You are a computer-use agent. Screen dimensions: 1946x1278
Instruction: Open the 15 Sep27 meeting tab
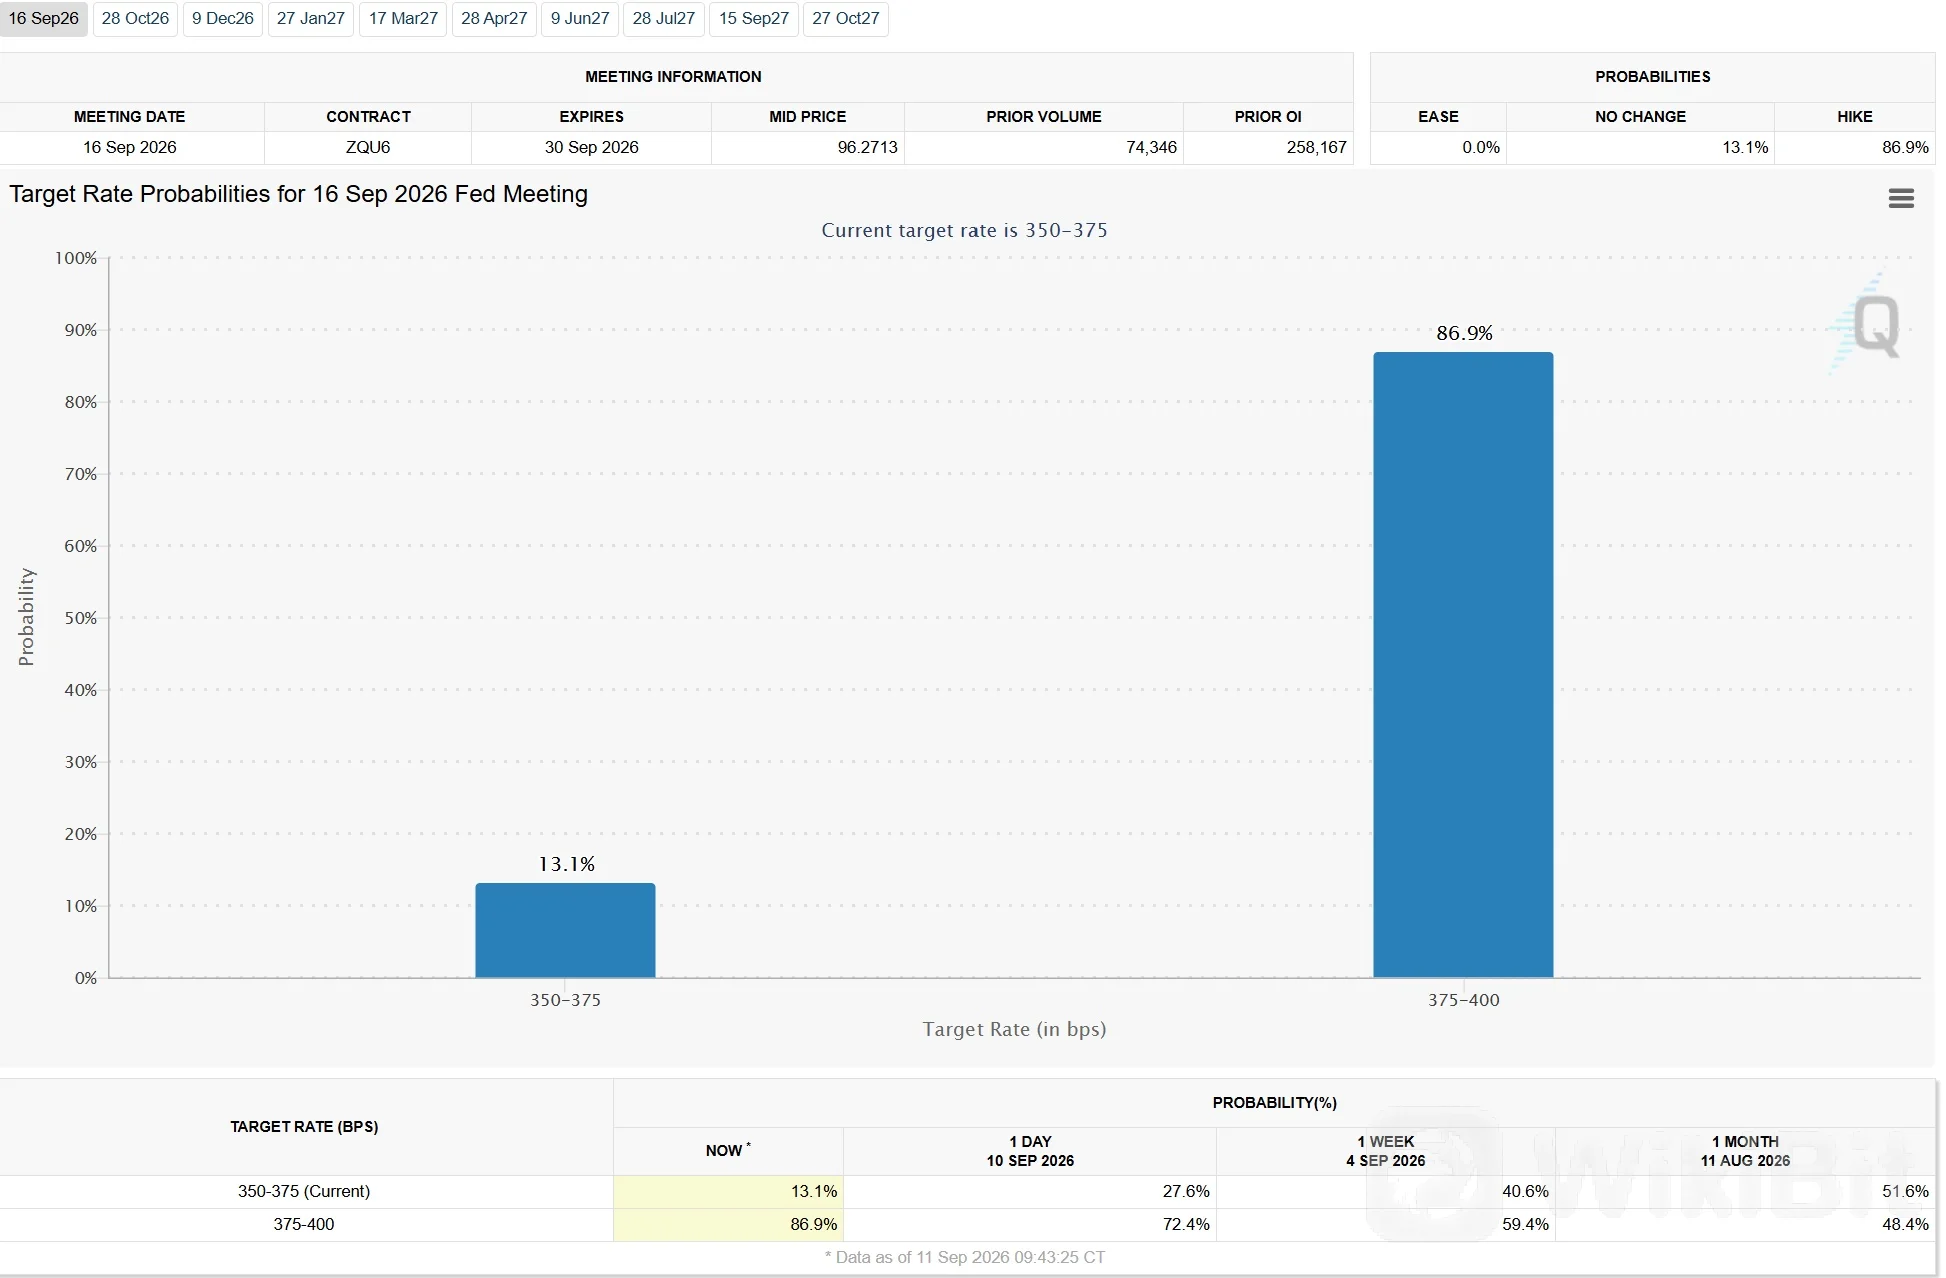pyautogui.click(x=754, y=19)
